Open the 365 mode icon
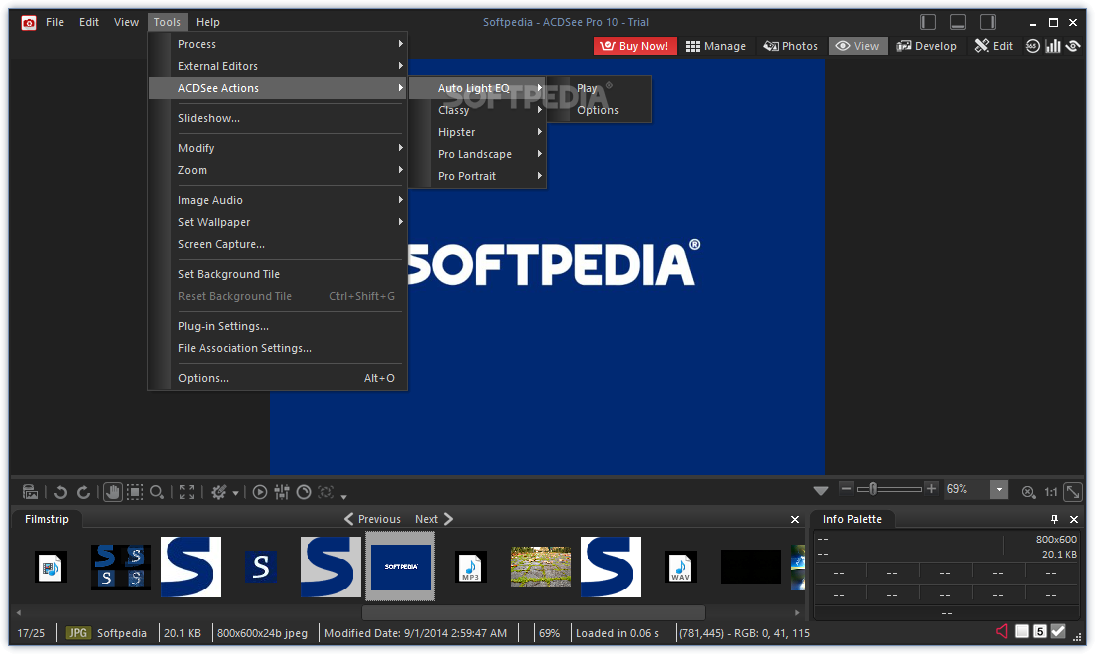Viewport: 1095px width, 654px height. [1032, 46]
